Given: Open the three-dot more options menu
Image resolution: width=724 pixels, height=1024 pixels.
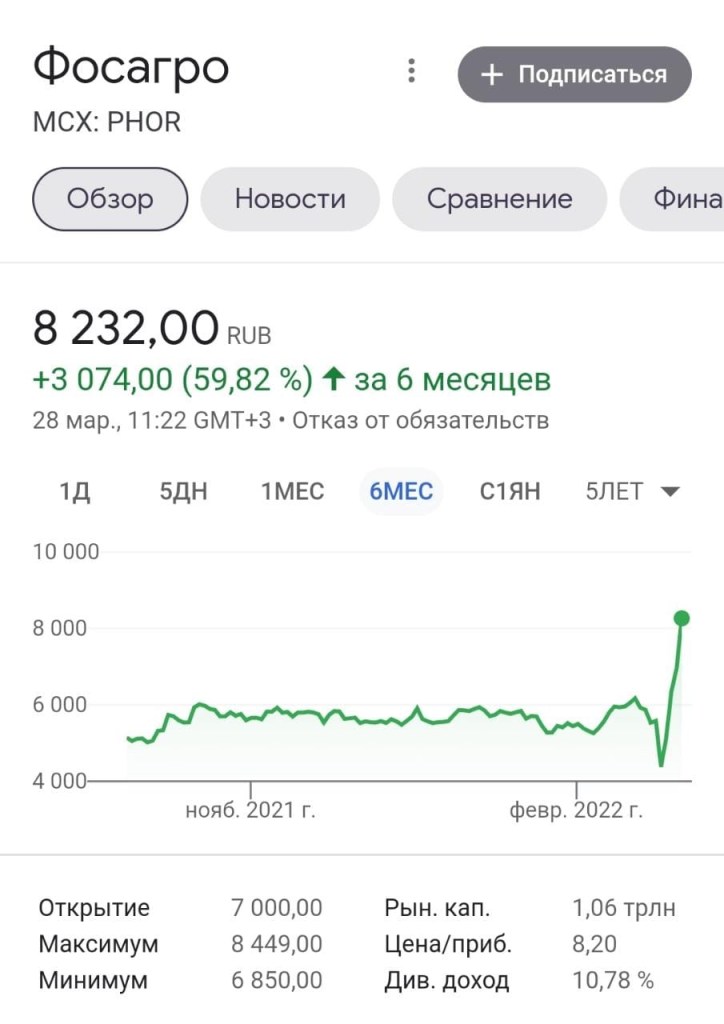Looking at the screenshot, I should [411, 71].
